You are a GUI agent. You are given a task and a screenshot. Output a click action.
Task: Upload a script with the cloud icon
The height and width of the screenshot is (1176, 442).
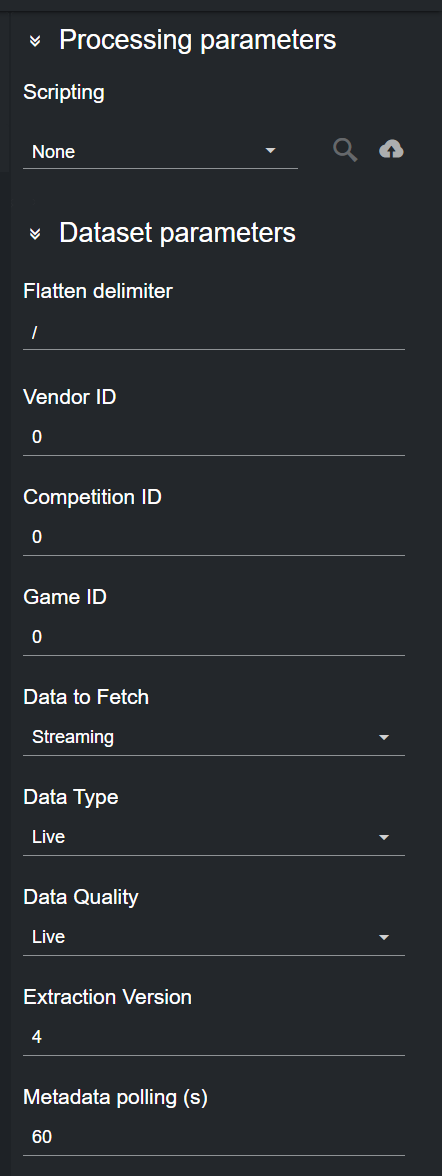pyautogui.click(x=391, y=150)
